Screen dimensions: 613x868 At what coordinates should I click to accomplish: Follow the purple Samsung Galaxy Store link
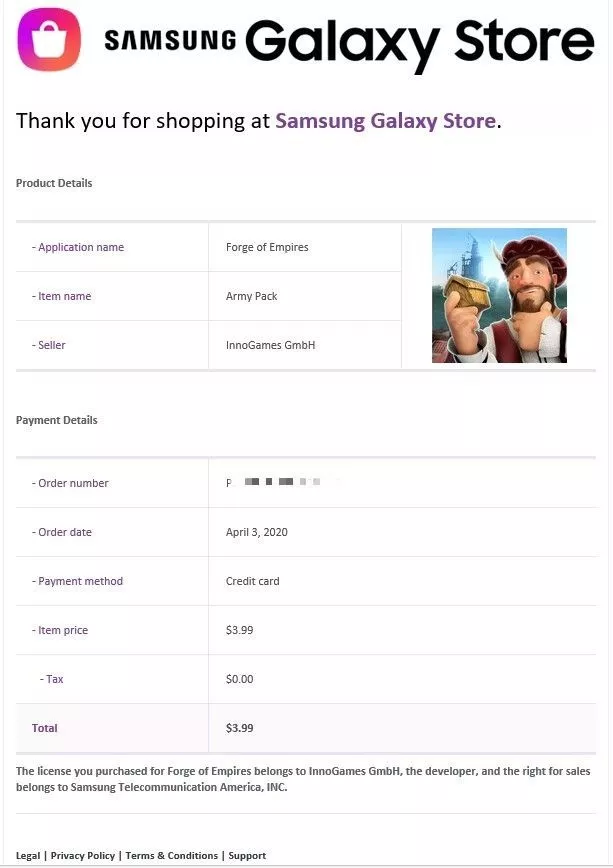pyautogui.click(x=385, y=121)
